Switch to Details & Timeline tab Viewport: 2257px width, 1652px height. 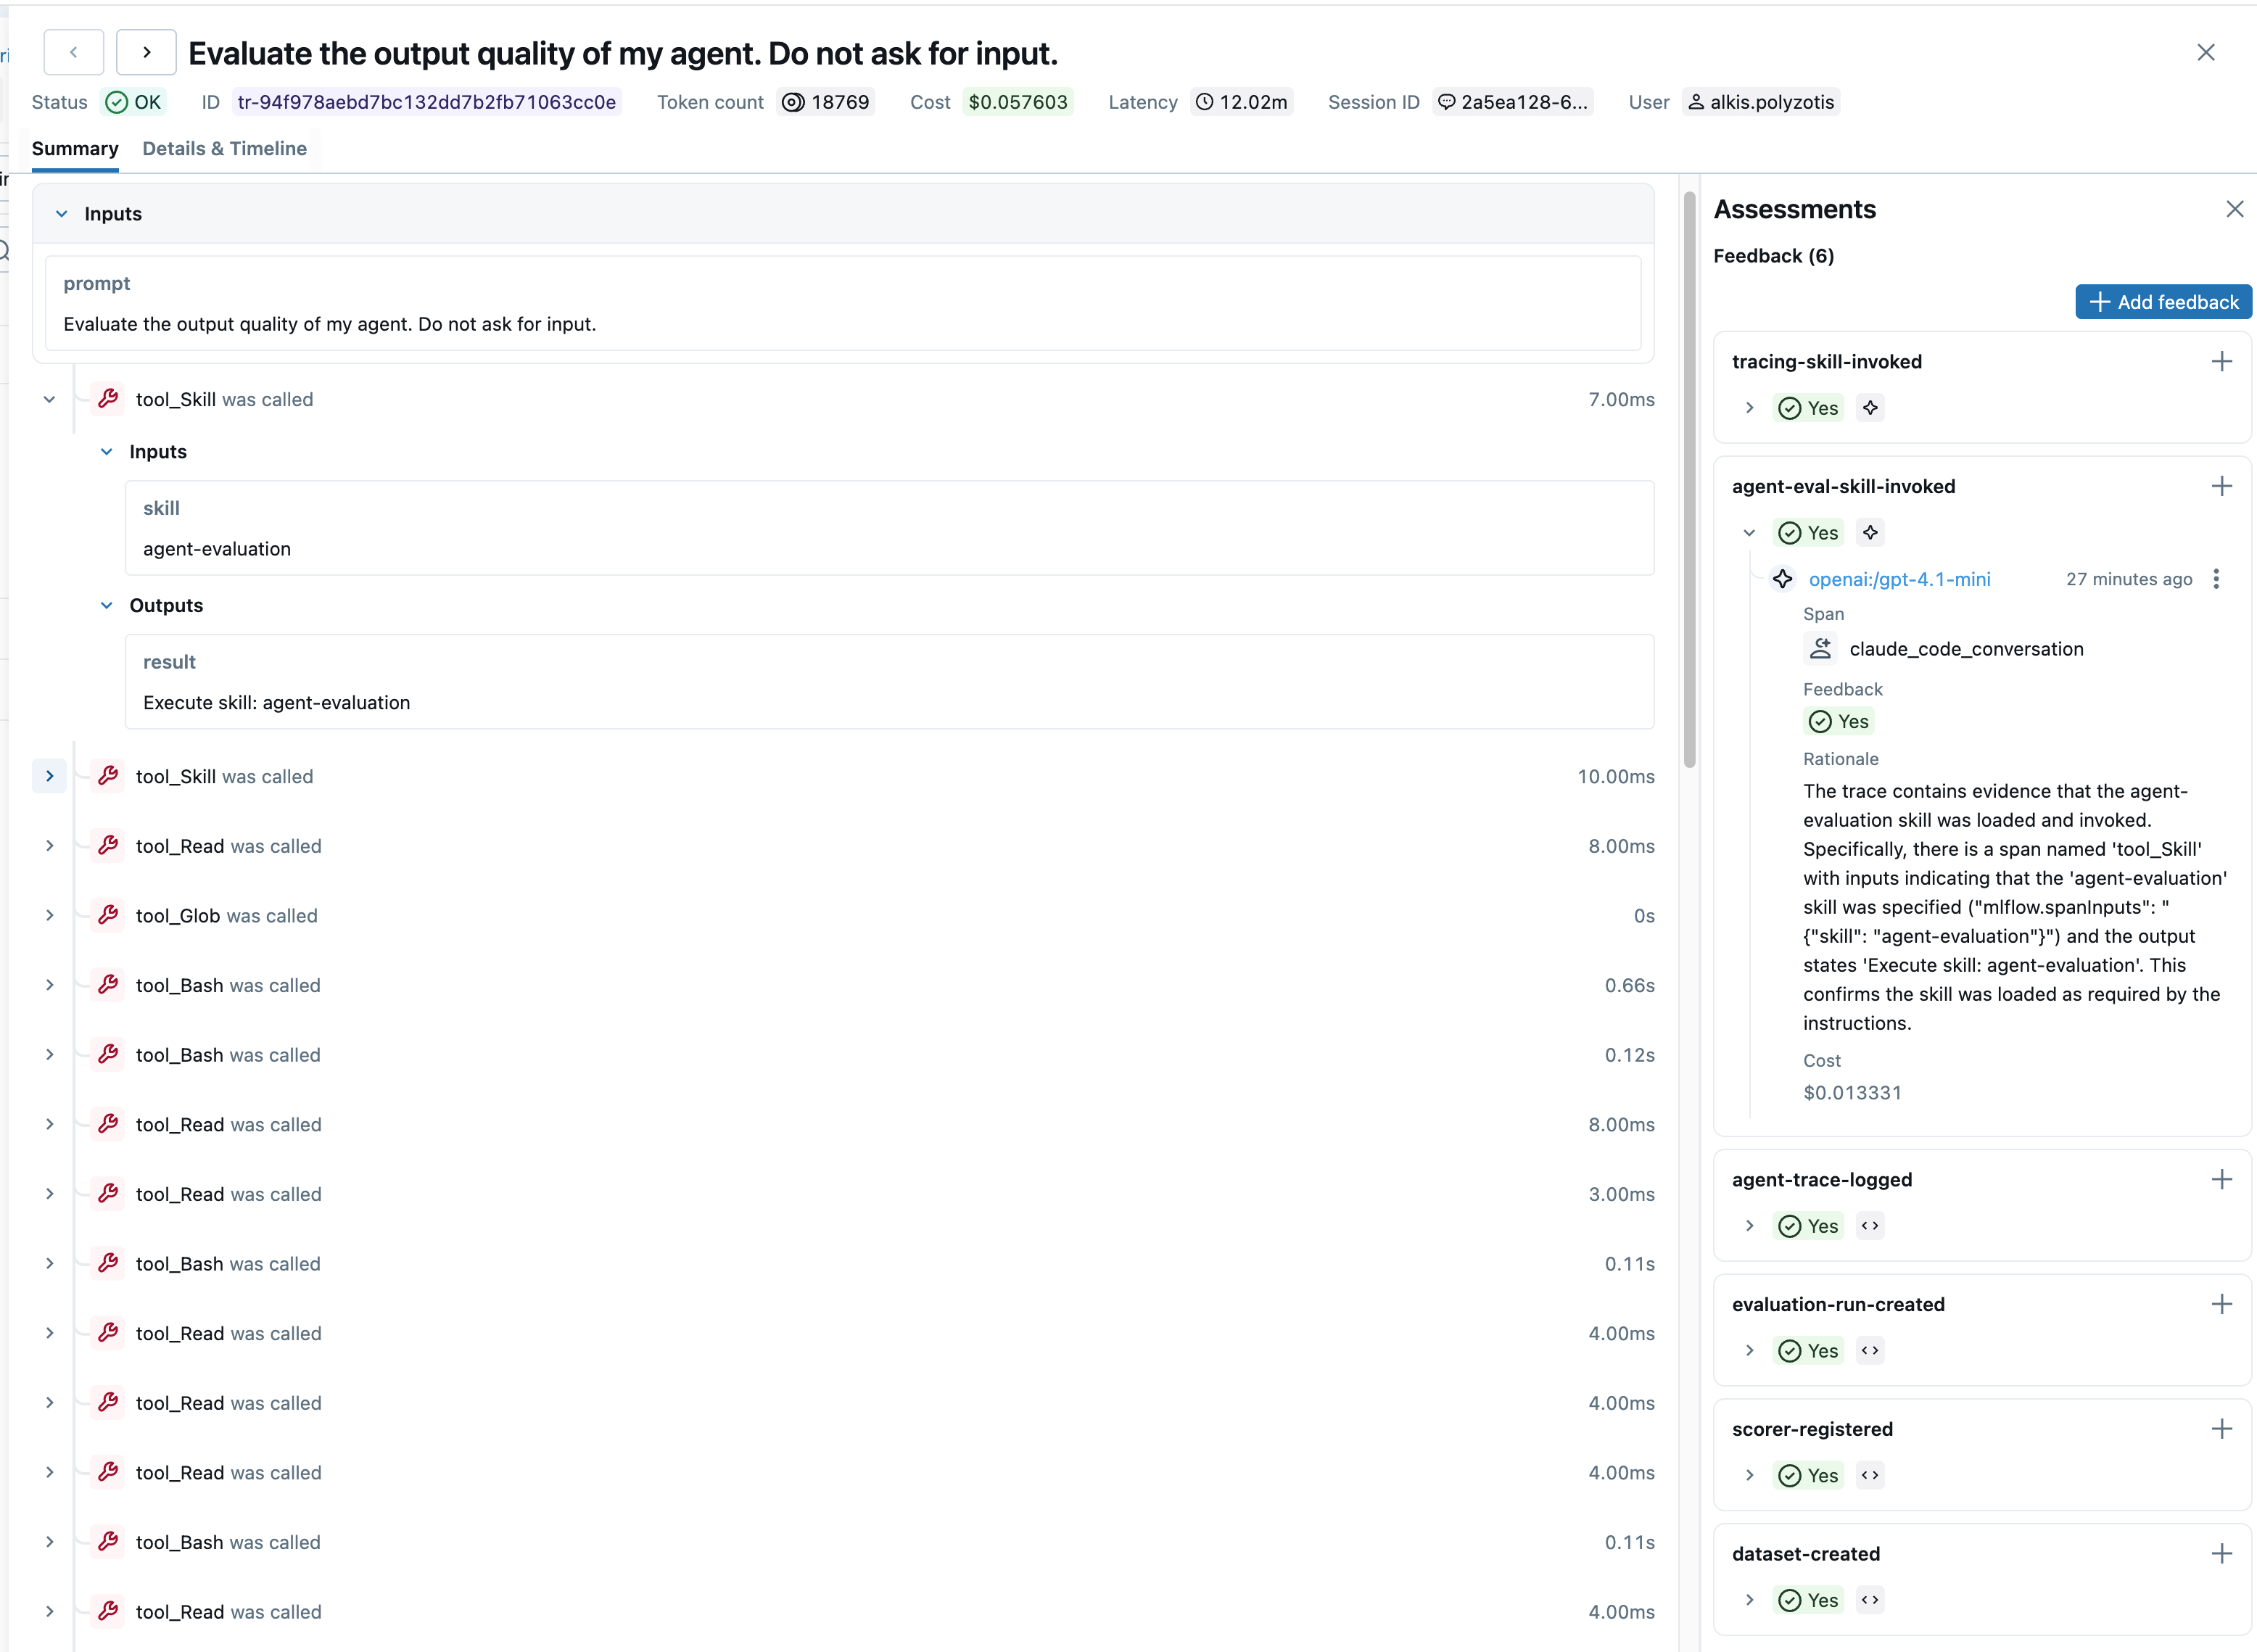pyautogui.click(x=224, y=148)
